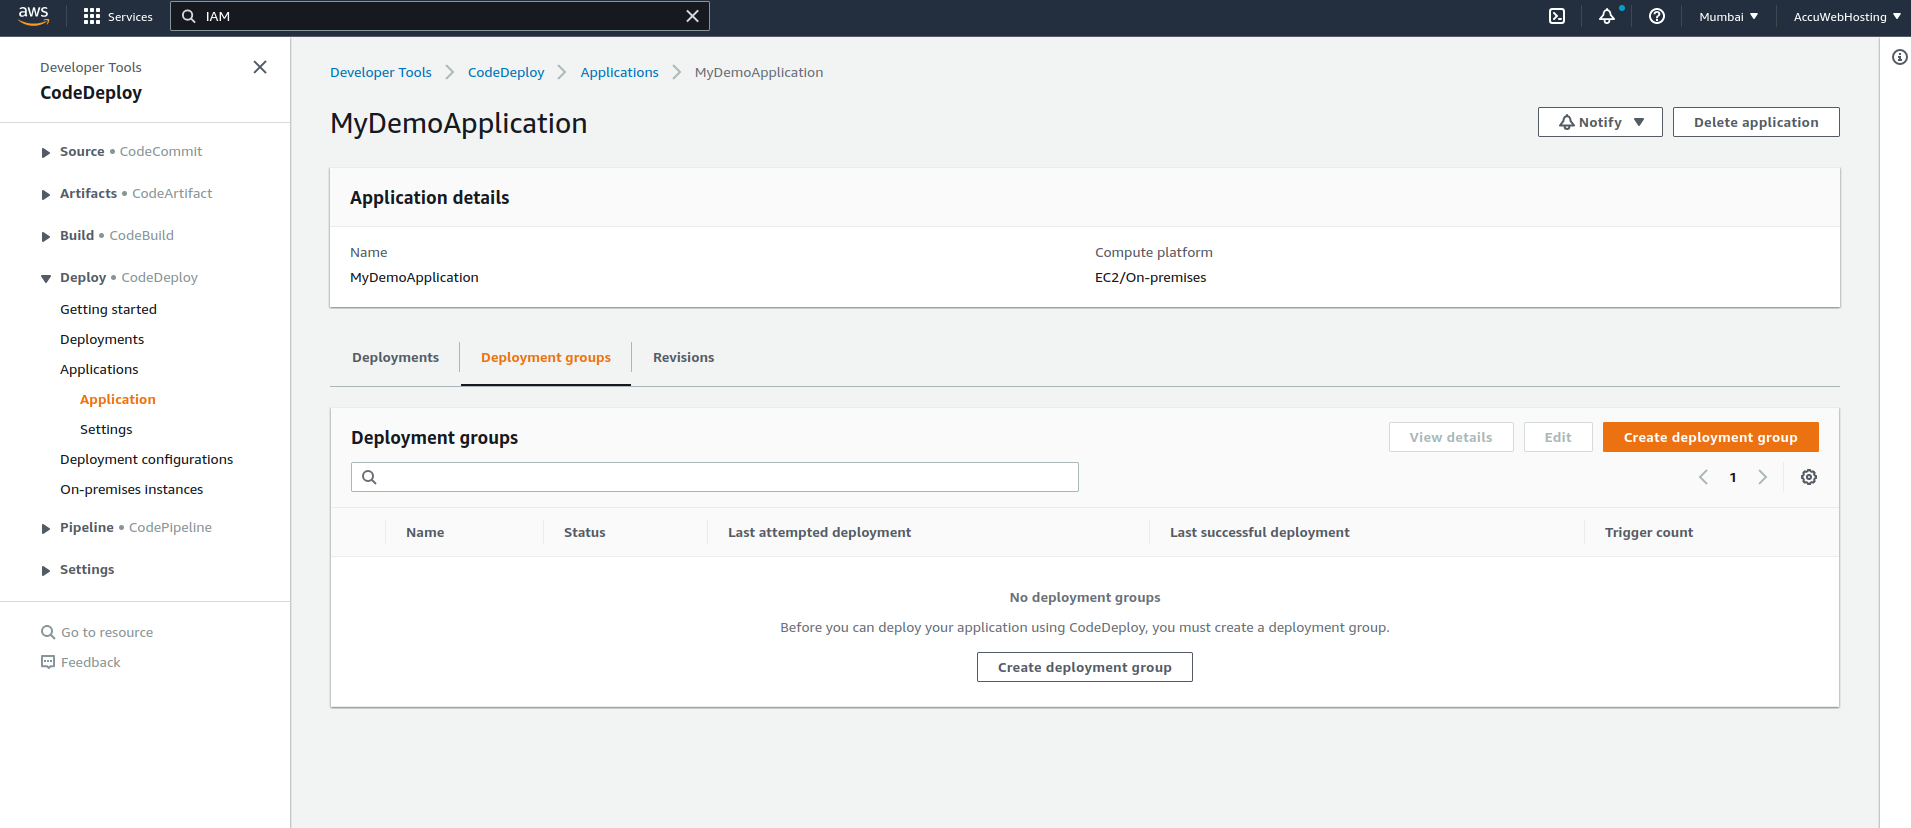Open the Feedback link

(80, 662)
